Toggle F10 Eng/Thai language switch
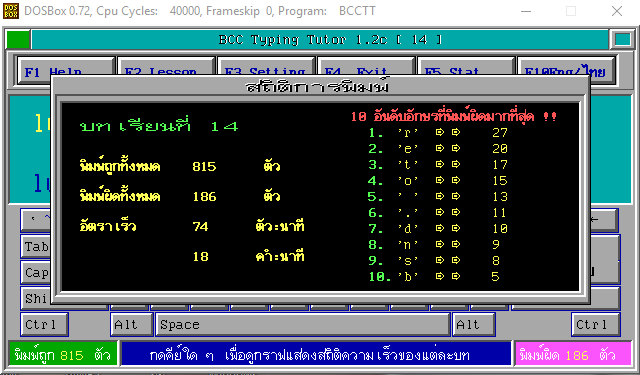 point(566,70)
